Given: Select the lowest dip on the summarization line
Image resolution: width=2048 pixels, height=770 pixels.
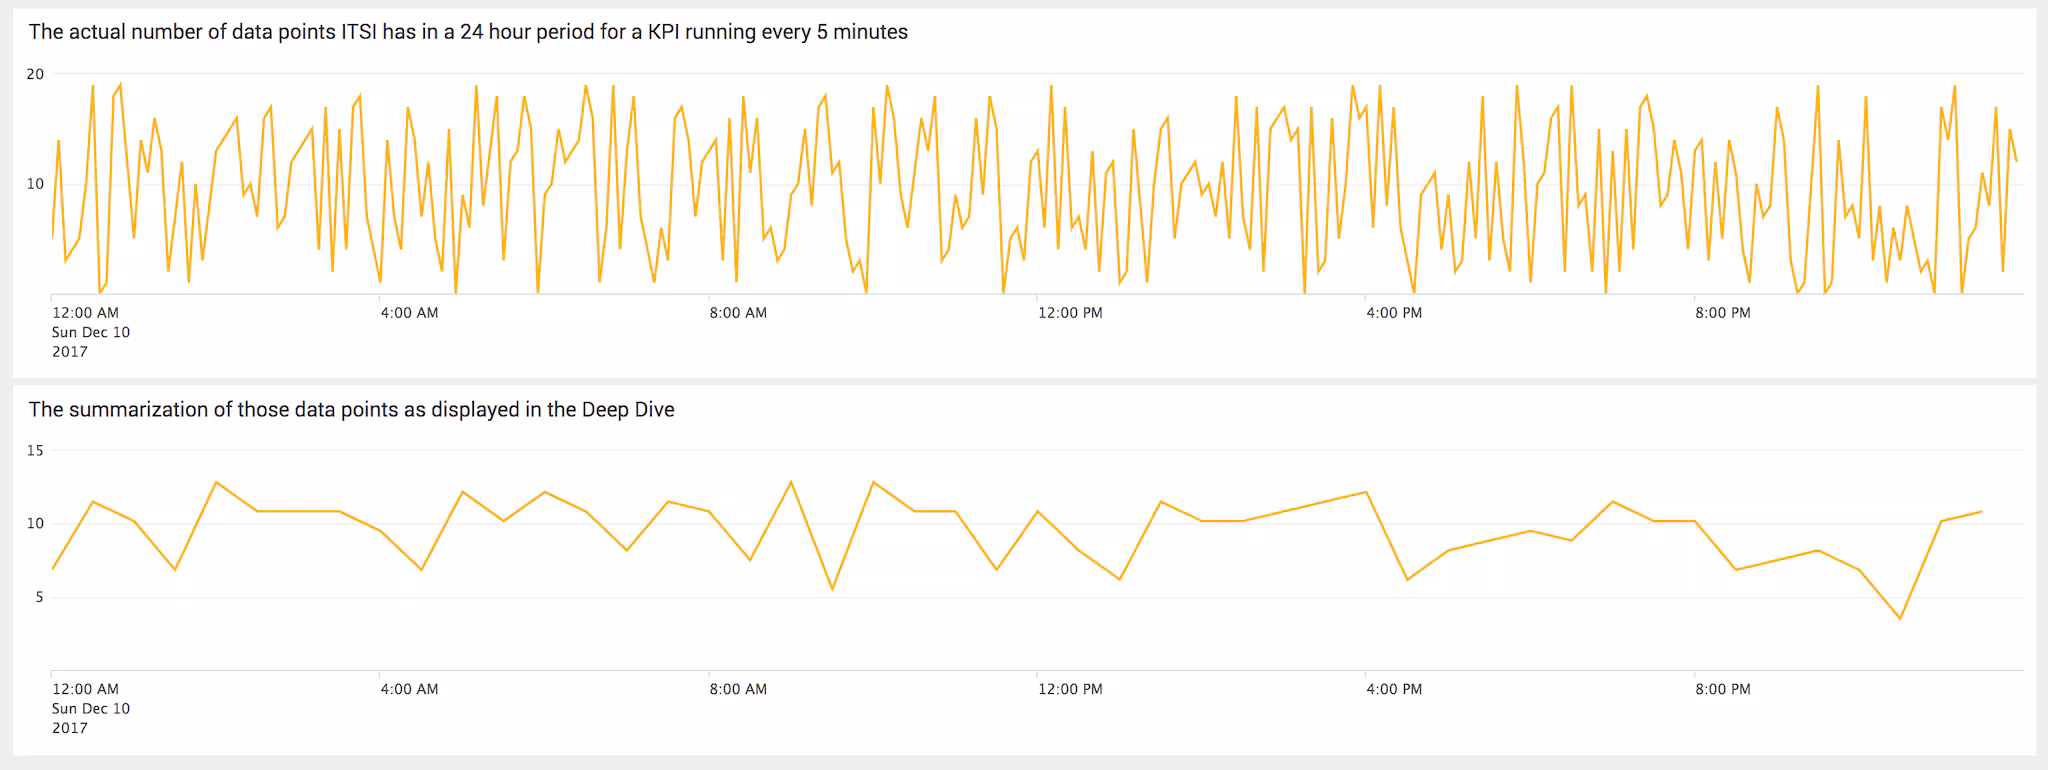Looking at the screenshot, I should (1900, 619).
